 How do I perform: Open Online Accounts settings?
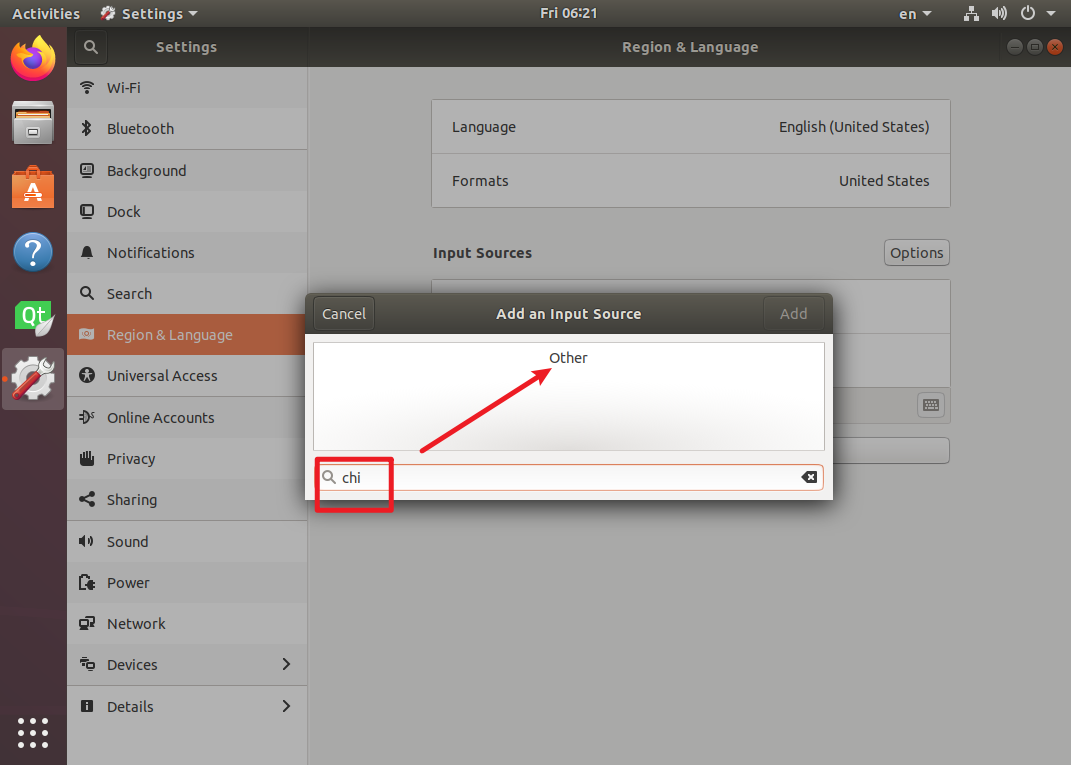point(187,417)
